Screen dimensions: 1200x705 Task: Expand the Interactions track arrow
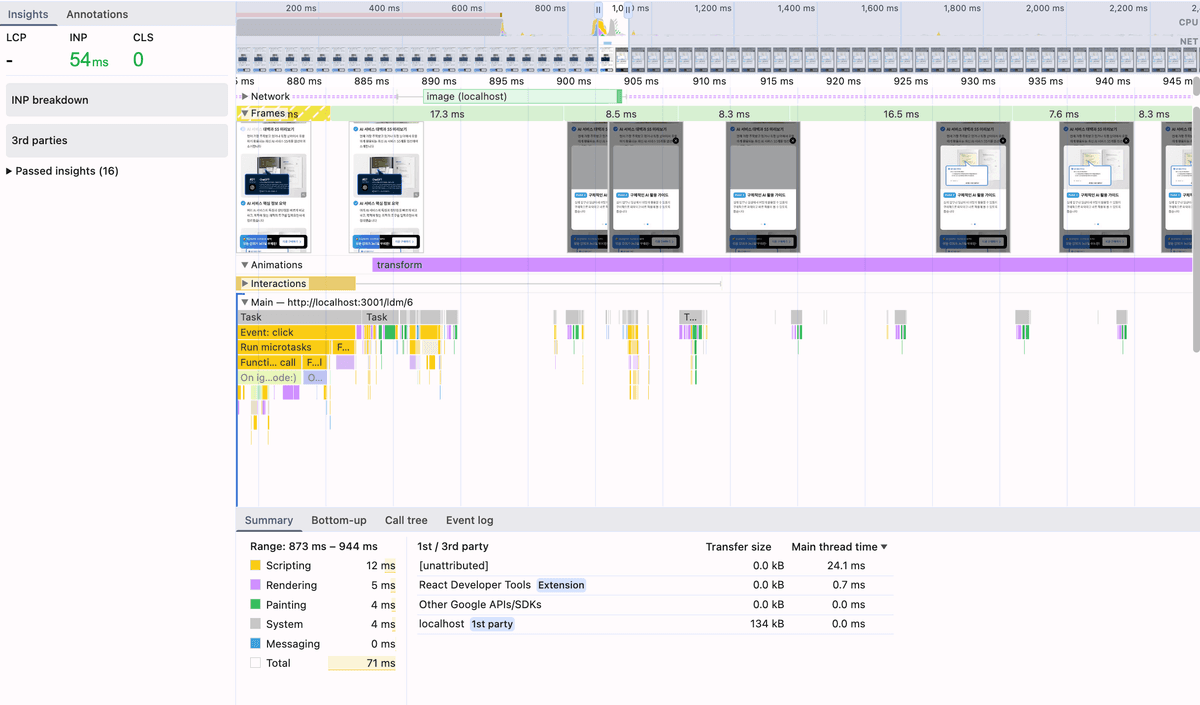tap(245, 284)
